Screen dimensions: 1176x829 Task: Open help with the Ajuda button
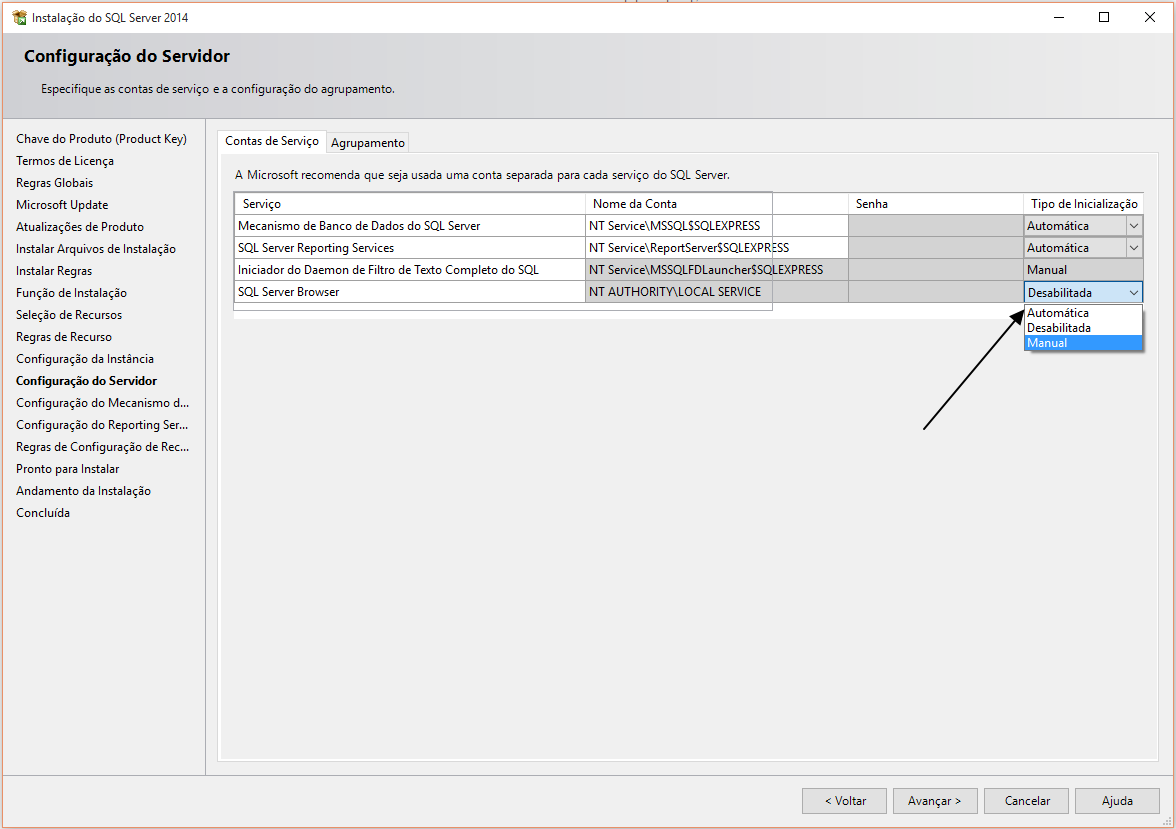pos(1118,800)
